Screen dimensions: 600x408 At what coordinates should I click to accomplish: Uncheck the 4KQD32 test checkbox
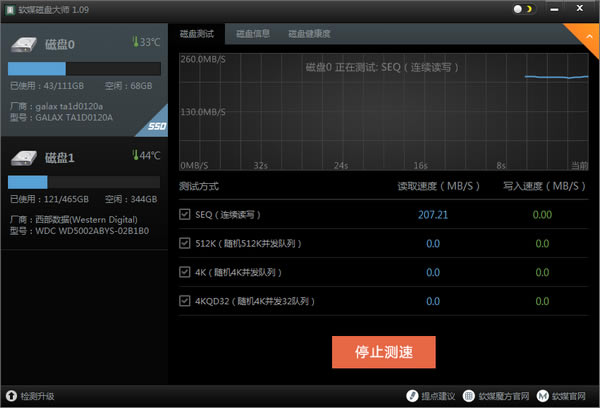pos(184,301)
